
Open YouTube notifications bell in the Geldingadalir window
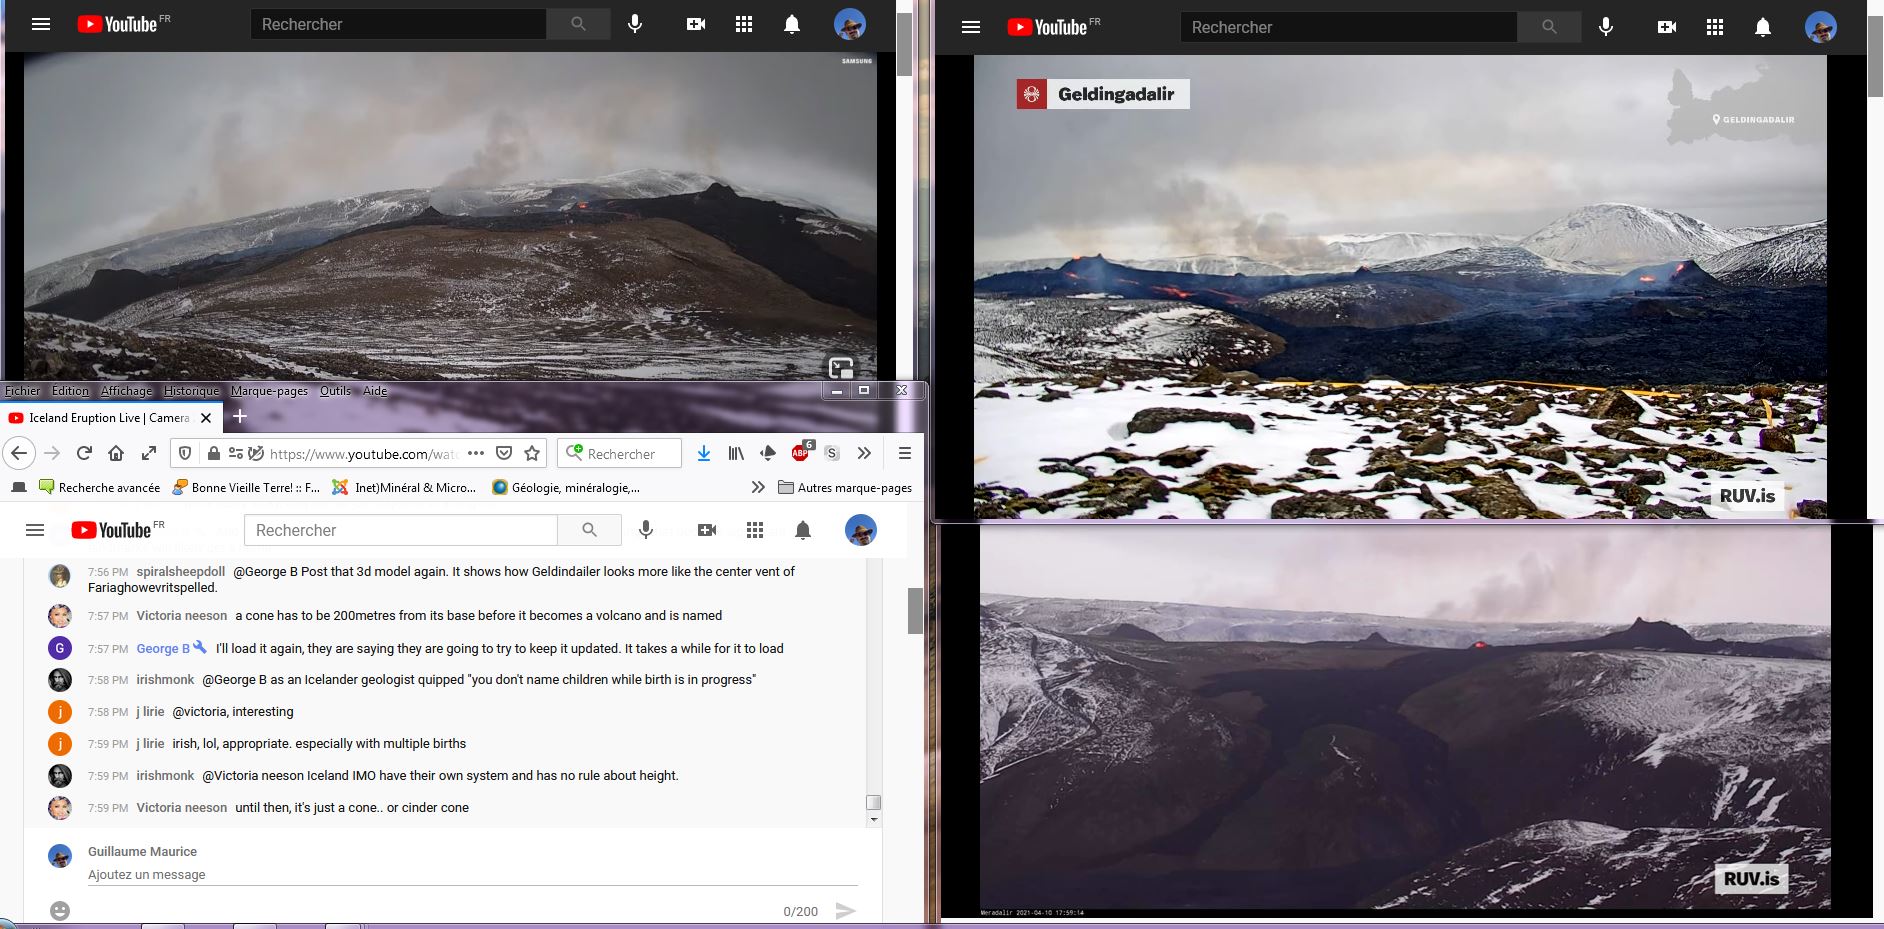pos(1763,27)
